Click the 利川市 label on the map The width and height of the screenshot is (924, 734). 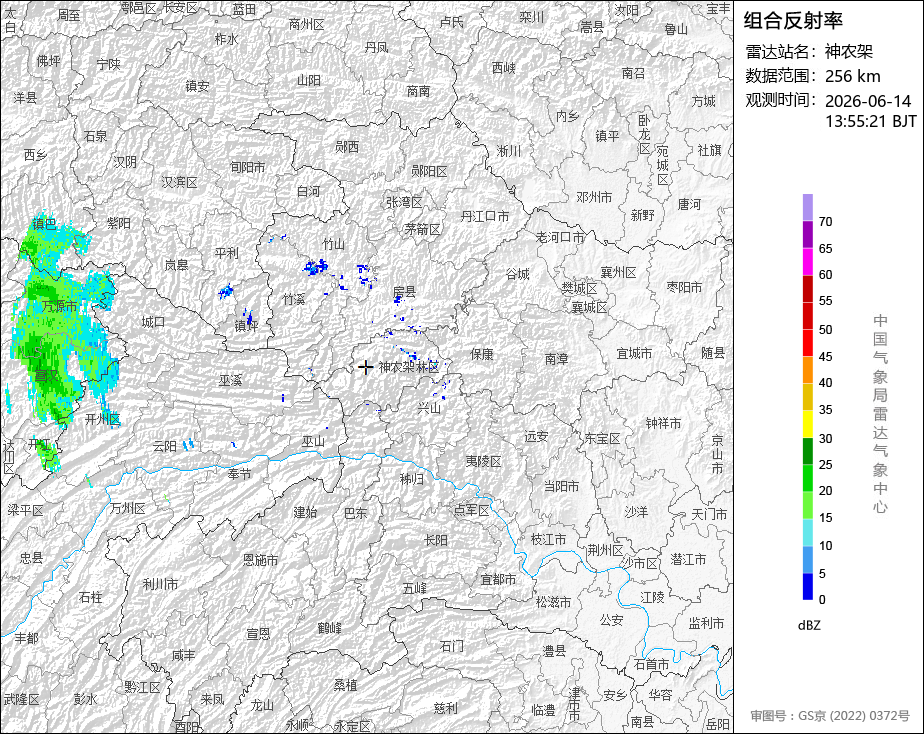[160, 584]
